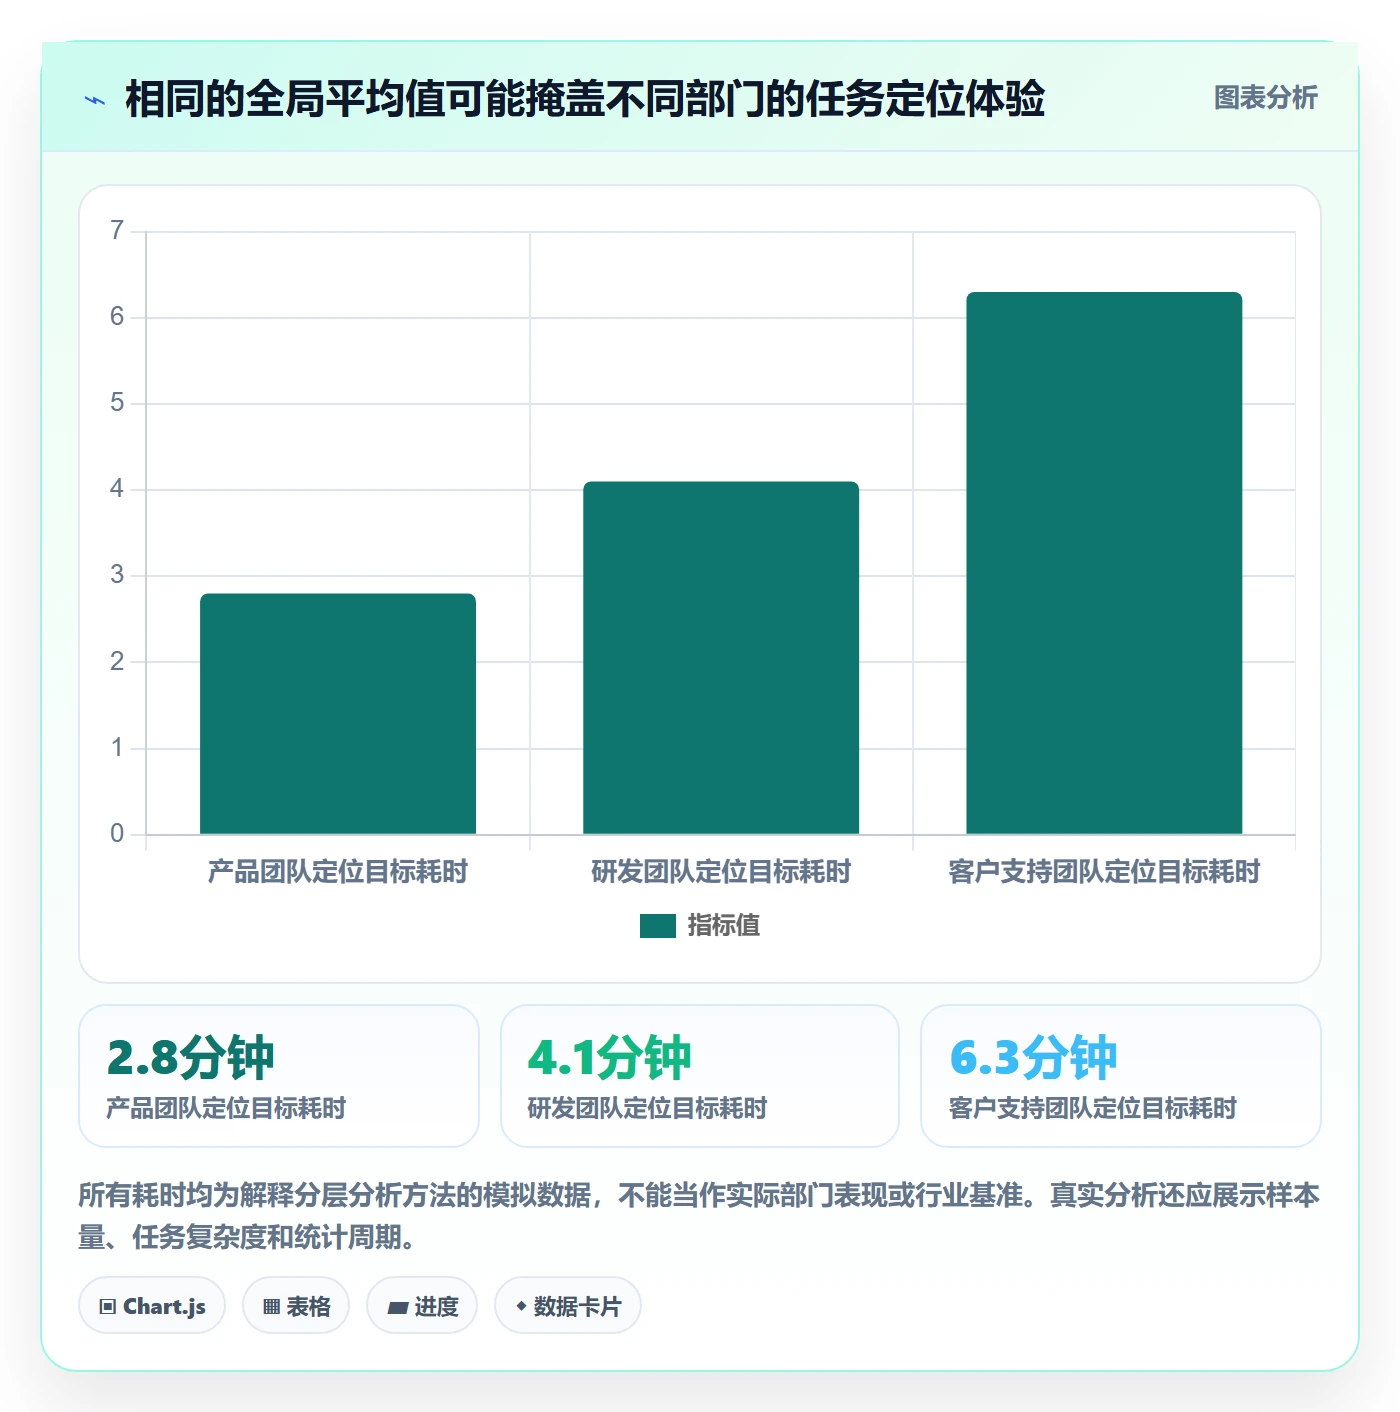The height and width of the screenshot is (1412, 1400).
Task: Click the 产品团队定位目标耗时 x-axis label
Action: (x=338, y=872)
